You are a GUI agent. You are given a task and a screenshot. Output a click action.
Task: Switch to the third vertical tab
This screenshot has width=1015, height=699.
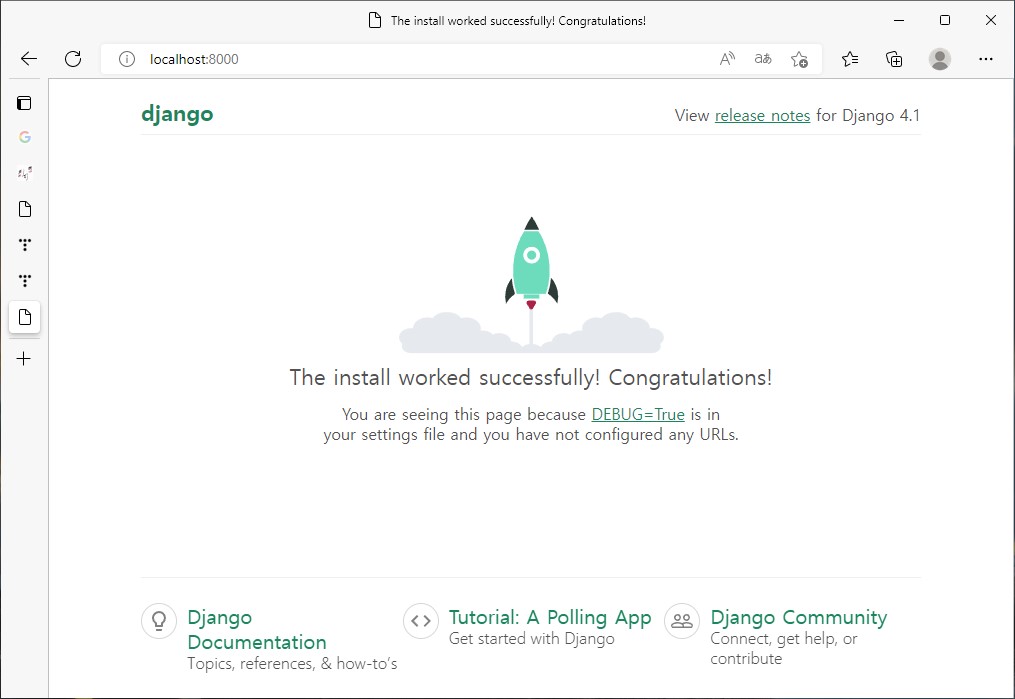tap(25, 173)
